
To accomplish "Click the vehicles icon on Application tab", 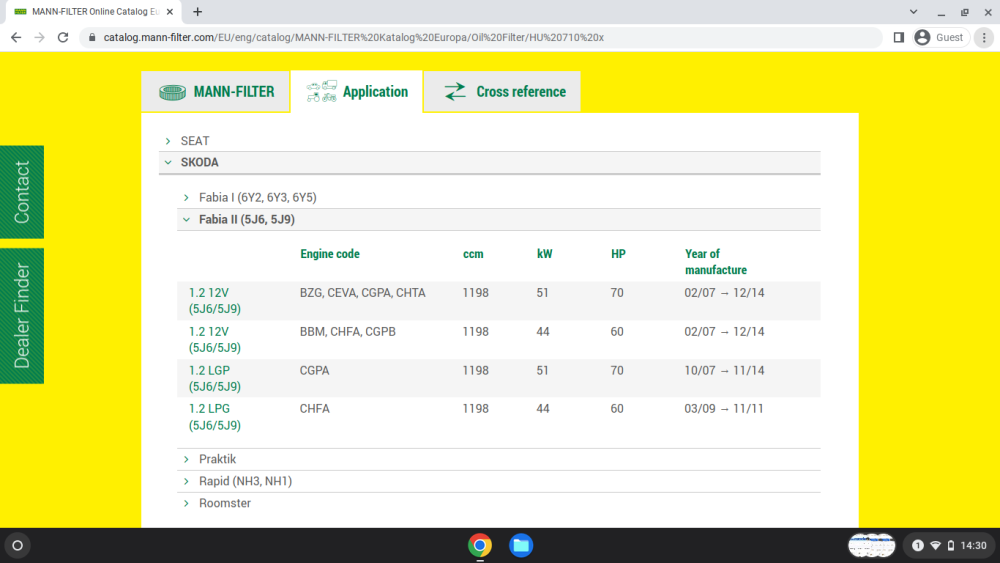I will click(321, 91).
